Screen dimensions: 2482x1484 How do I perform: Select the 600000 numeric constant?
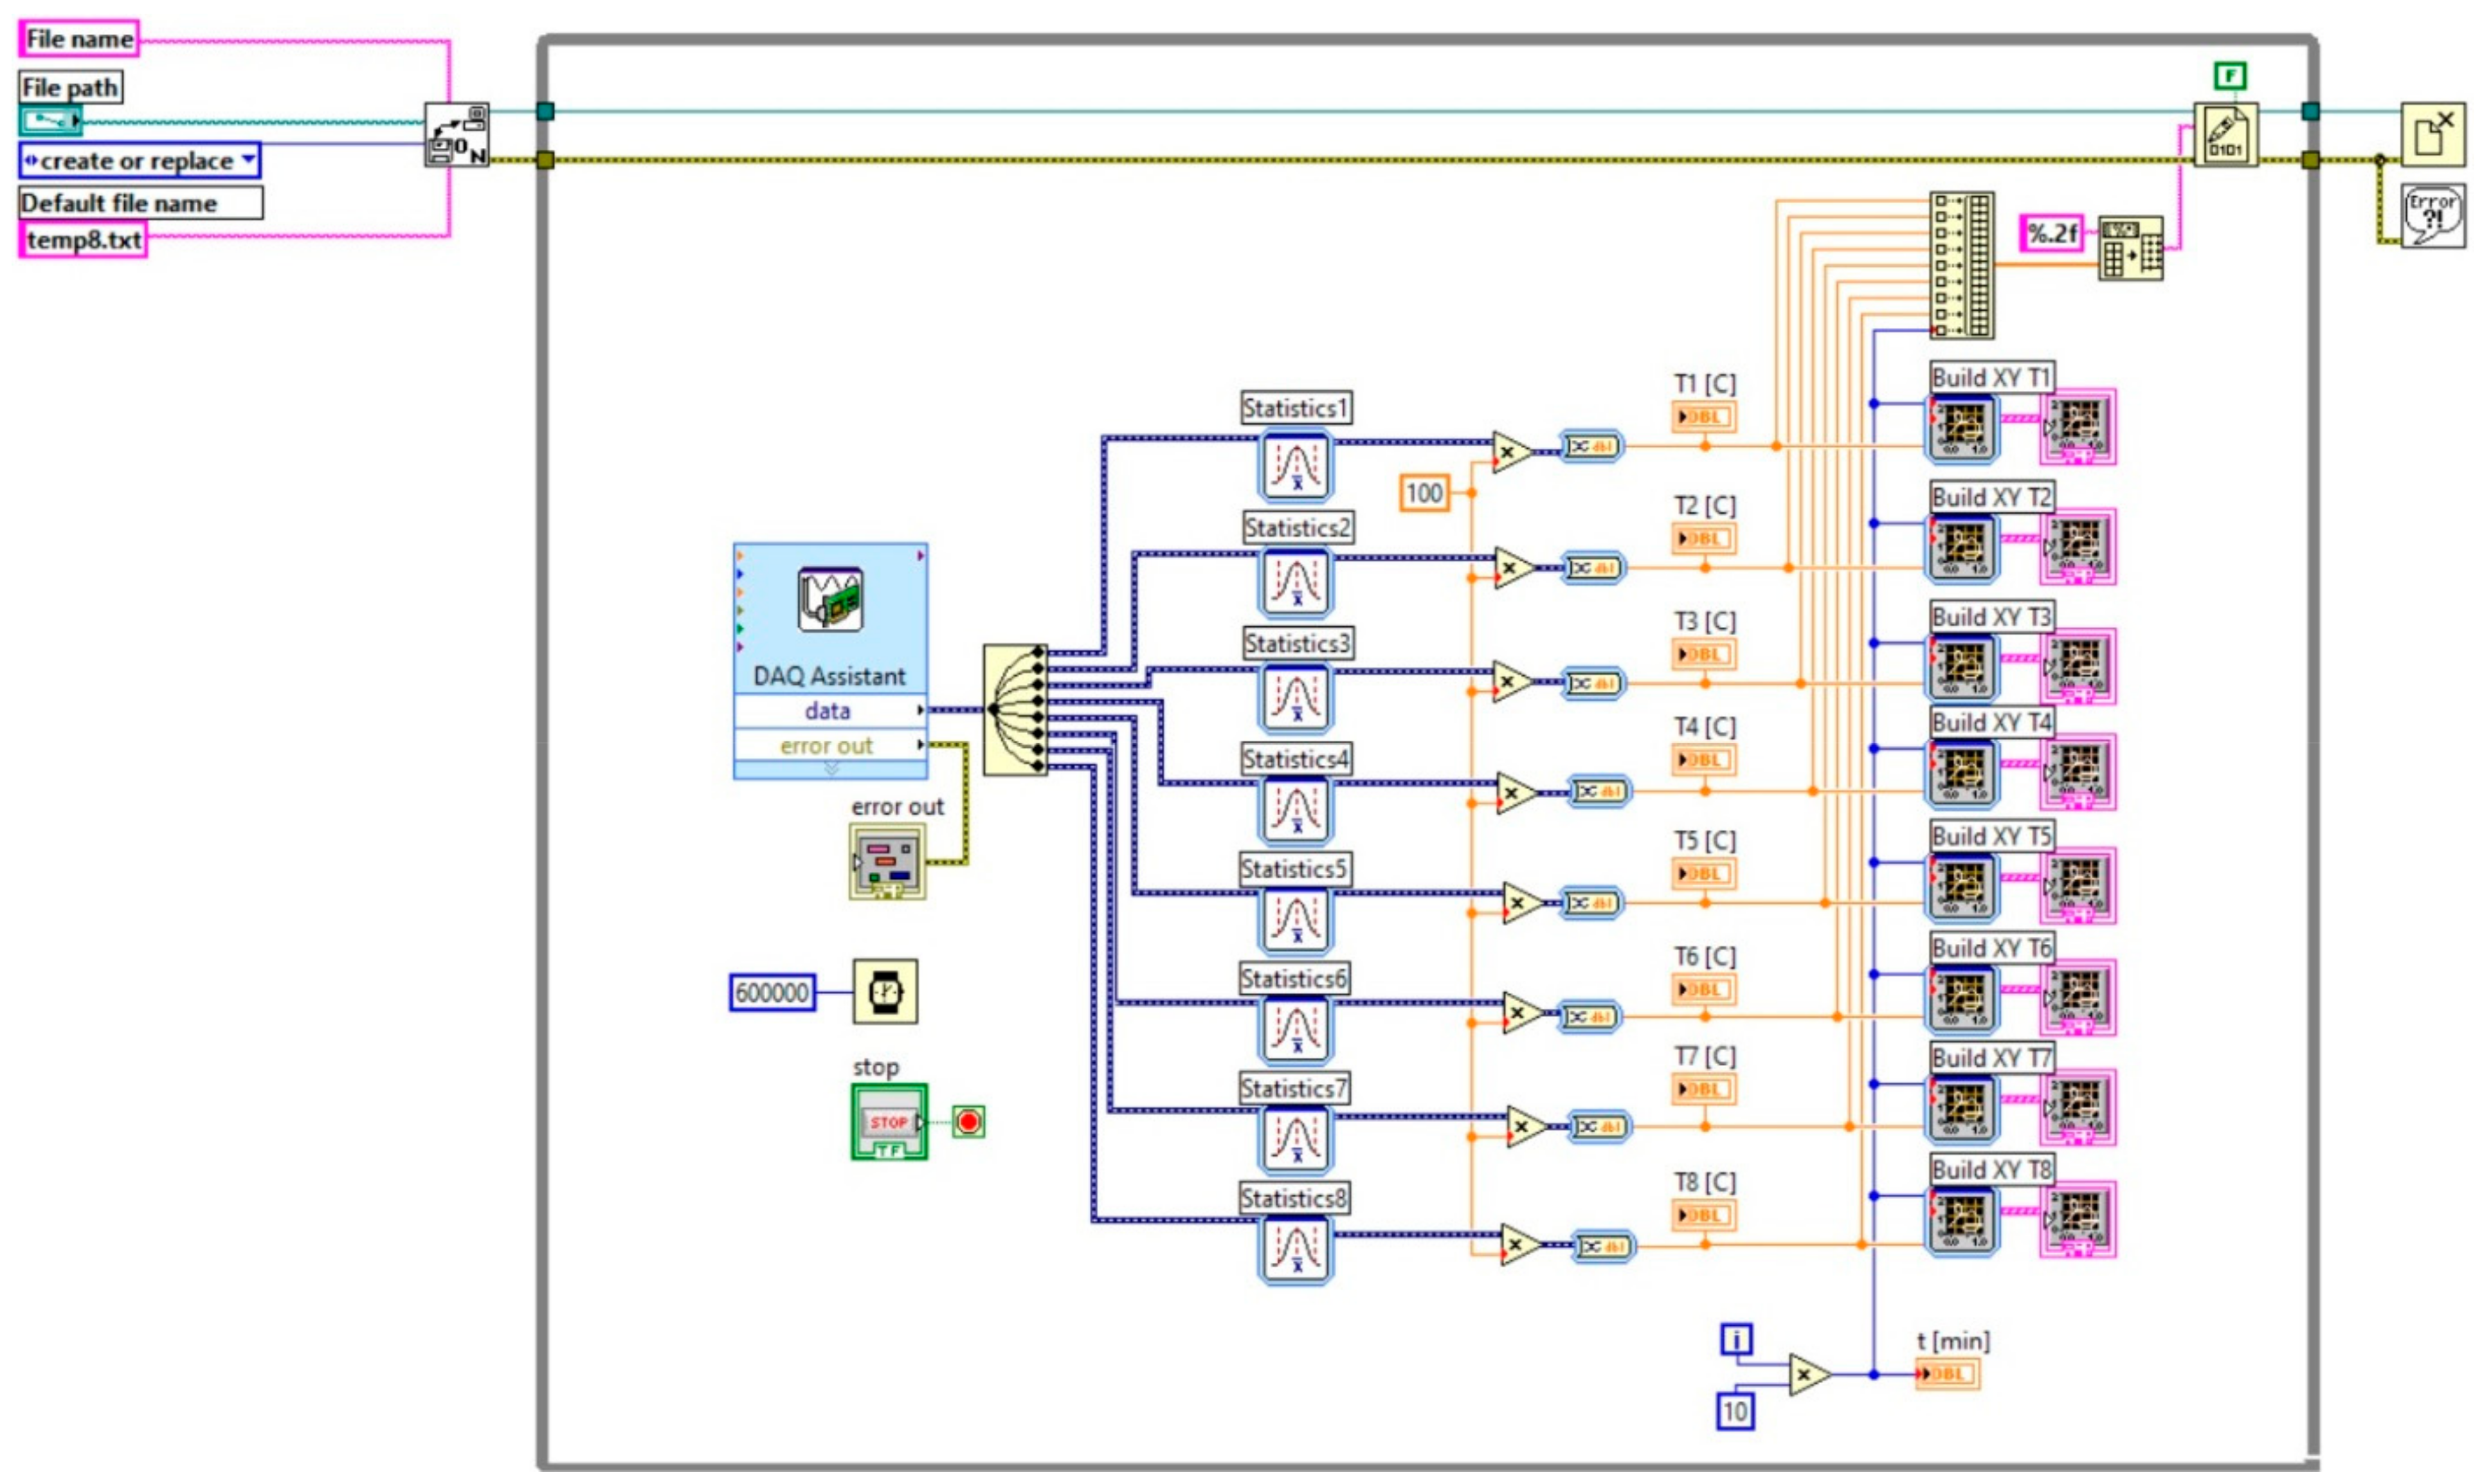pos(772,993)
